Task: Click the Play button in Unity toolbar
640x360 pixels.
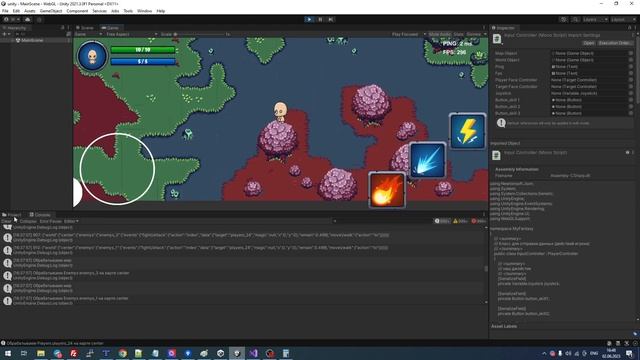Action: (x=309, y=19)
